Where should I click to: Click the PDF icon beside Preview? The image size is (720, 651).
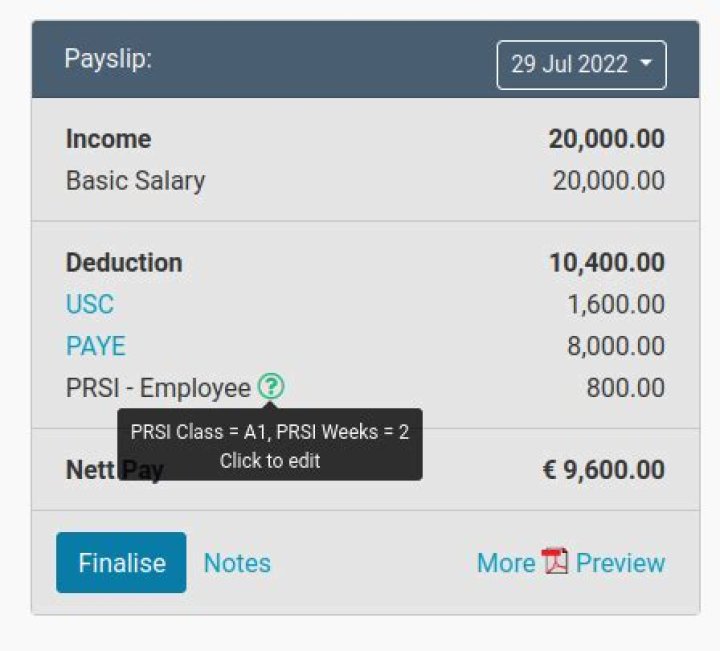(555, 562)
